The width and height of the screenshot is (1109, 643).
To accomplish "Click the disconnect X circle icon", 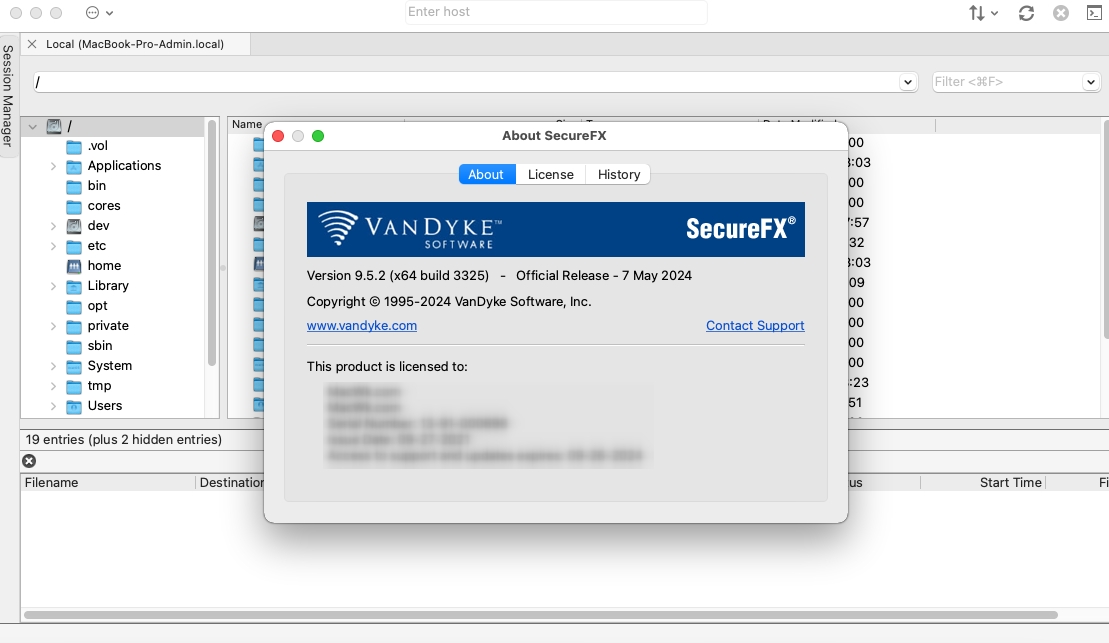I will click(x=1061, y=13).
